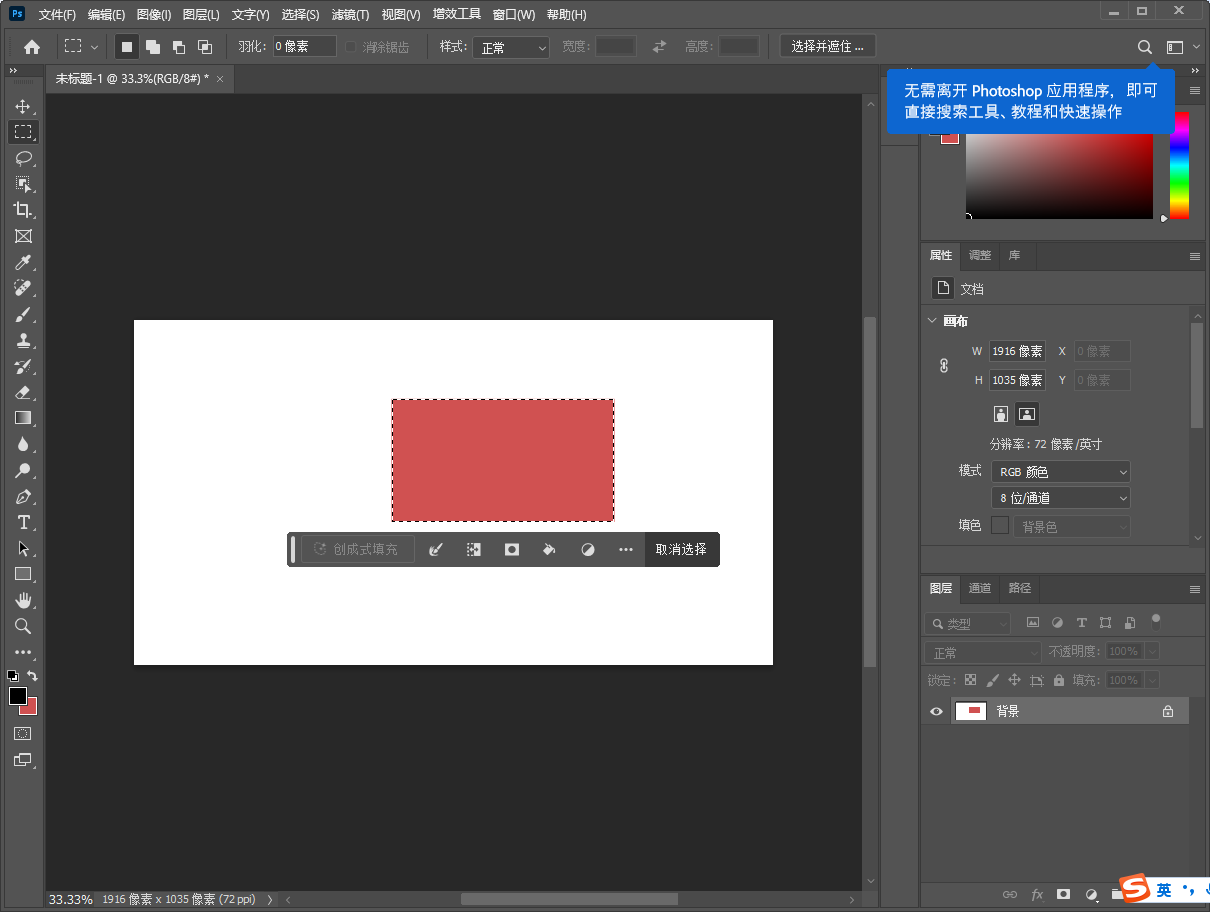Select the Blur tool
Image resolution: width=1210 pixels, height=912 pixels.
pyautogui.click(x=23, y=444)
